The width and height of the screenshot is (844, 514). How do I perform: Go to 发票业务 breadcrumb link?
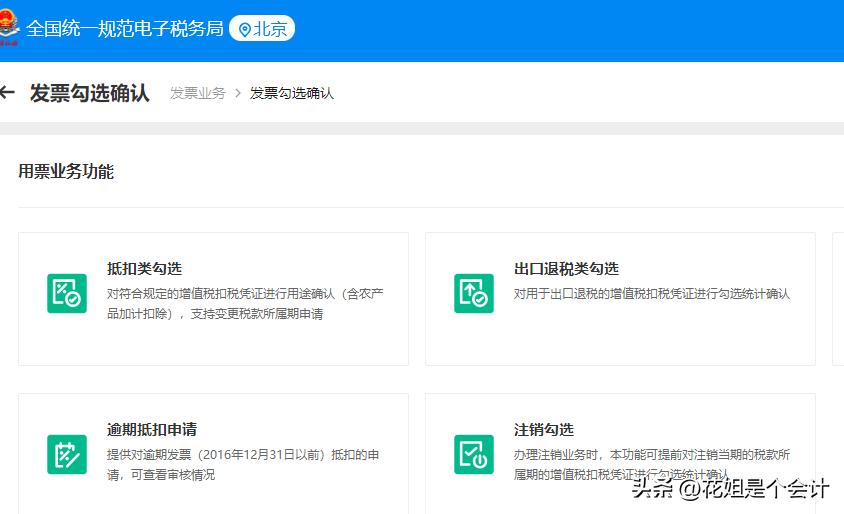pos(198,93)
